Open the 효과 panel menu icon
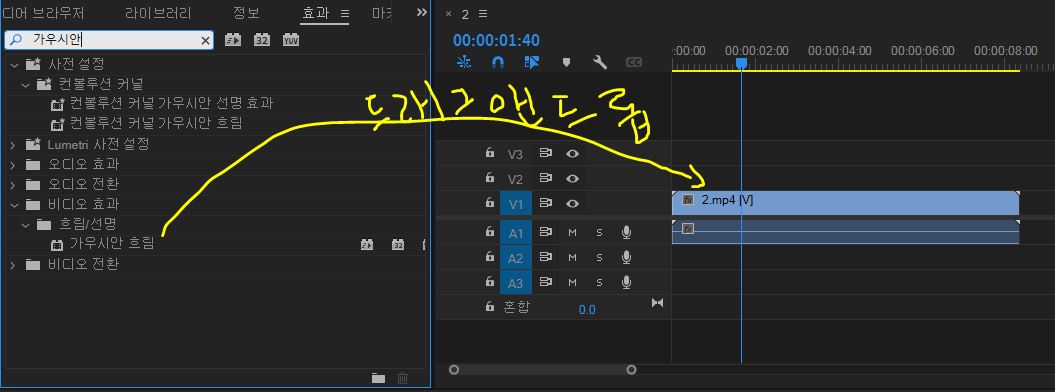1055x392 pixels. coord(344,13)
